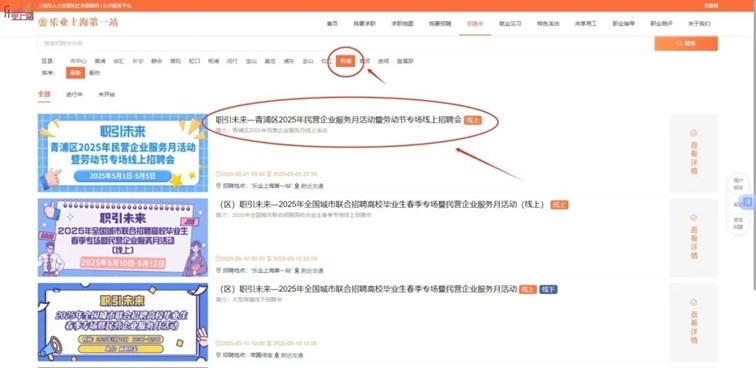Open 就业见习 from the top menu

(x=510, y=24)
